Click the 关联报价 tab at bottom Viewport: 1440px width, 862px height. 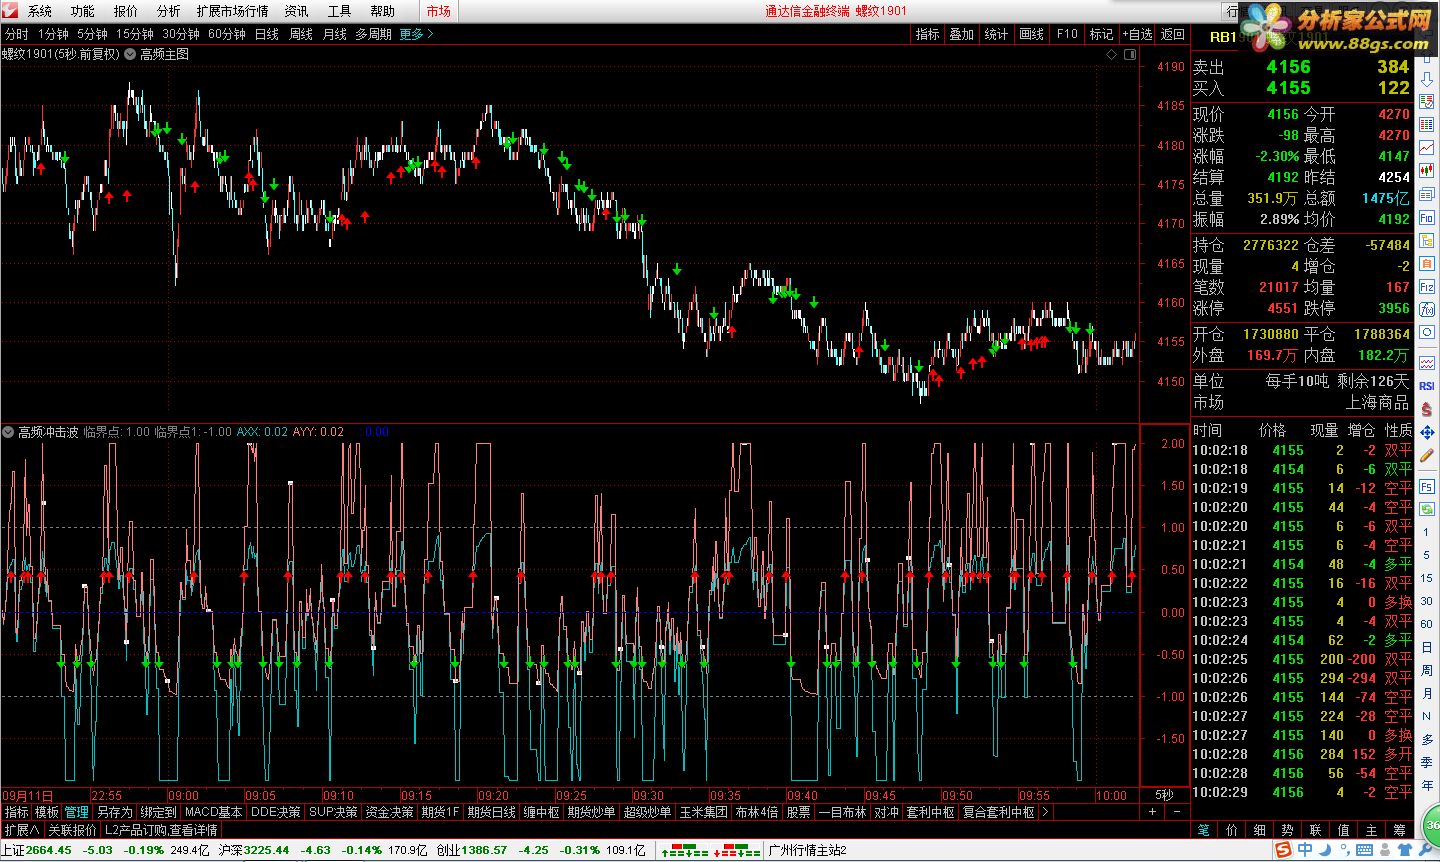pyautogui.click(x=72, y=830)
